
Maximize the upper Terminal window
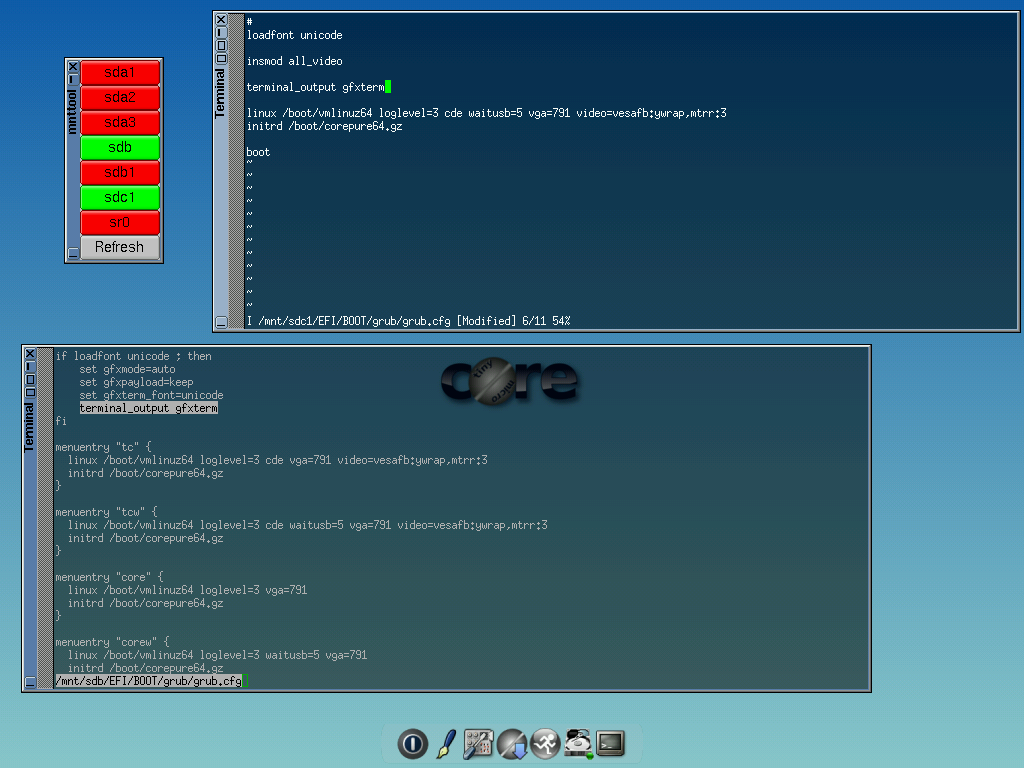[221, 46]
